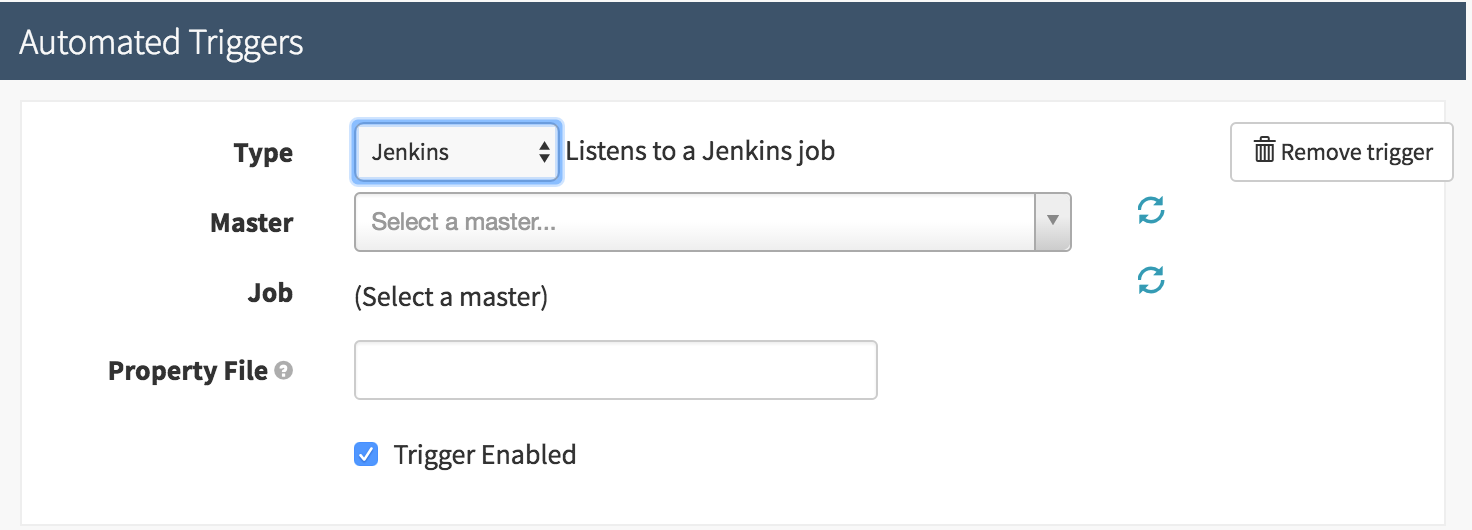Screen dimensions: 1472x530
Task: Click the Property File label
Action: coord(188,371)
